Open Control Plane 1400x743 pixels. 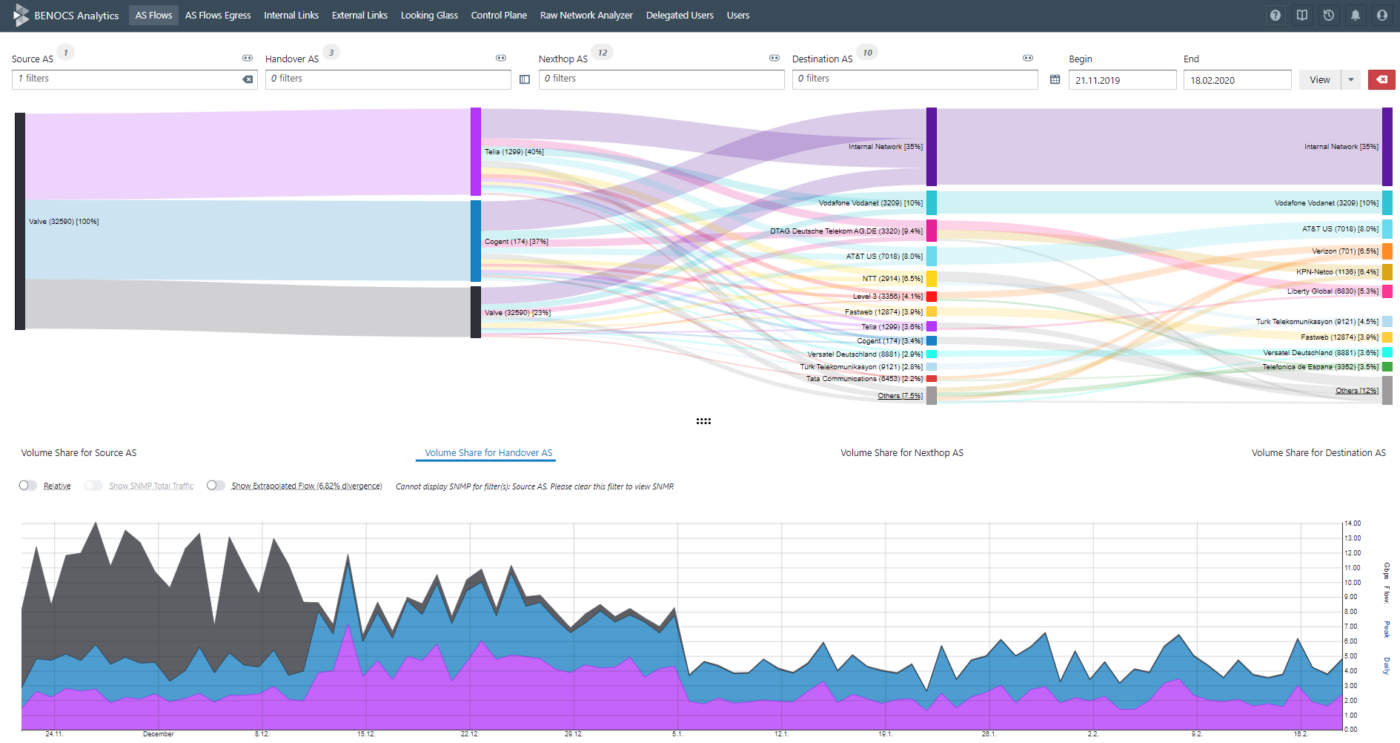click(501, 15)
